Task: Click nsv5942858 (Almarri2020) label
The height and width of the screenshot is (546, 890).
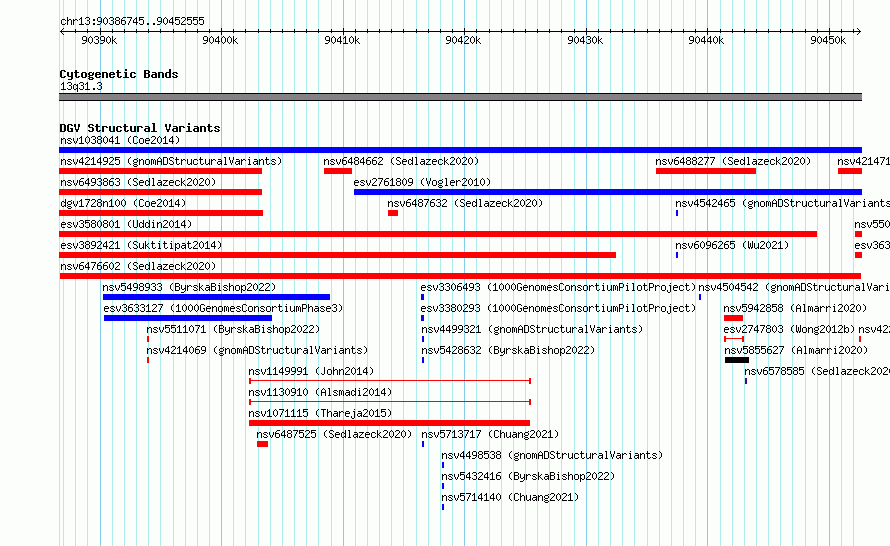Action: pos(795,308)
